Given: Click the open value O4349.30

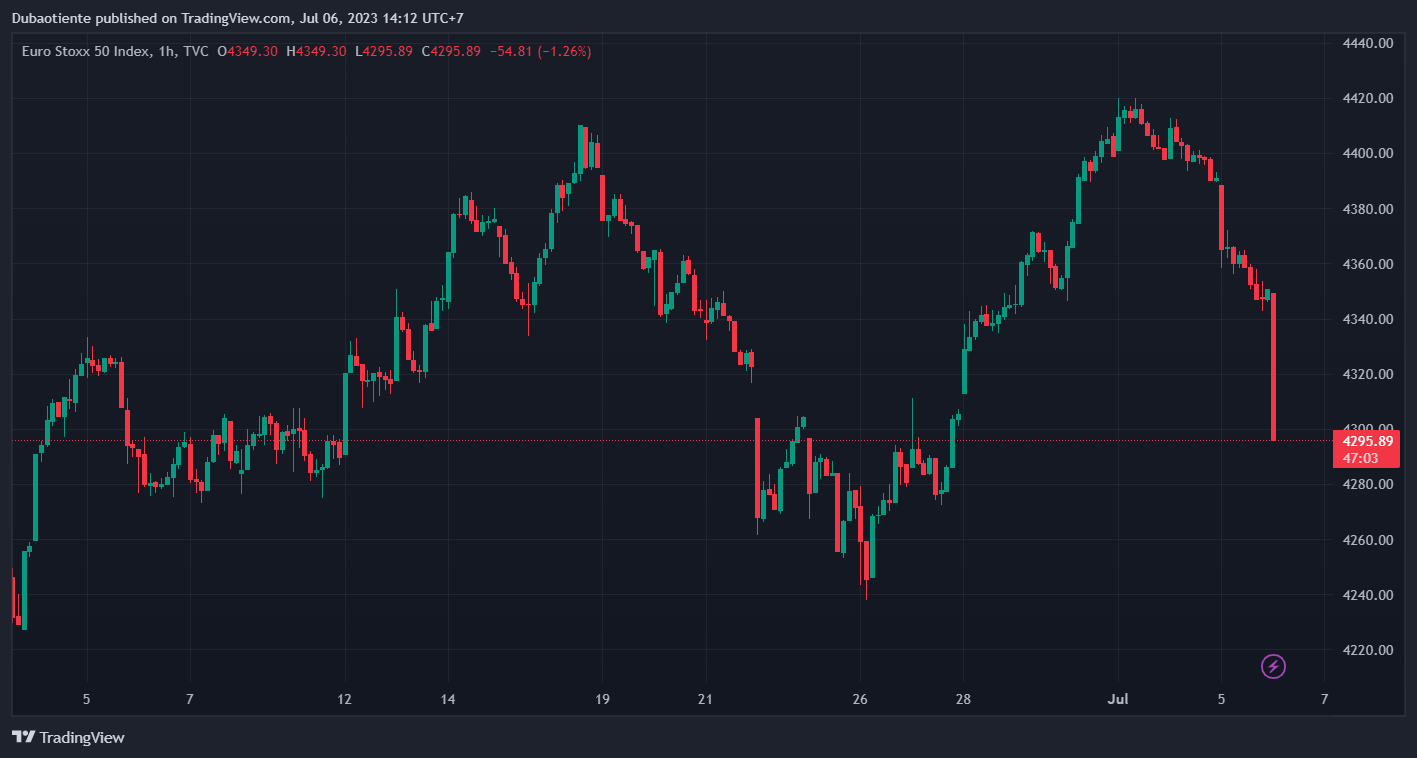Looking at the screenshot, I should point(249,51).
